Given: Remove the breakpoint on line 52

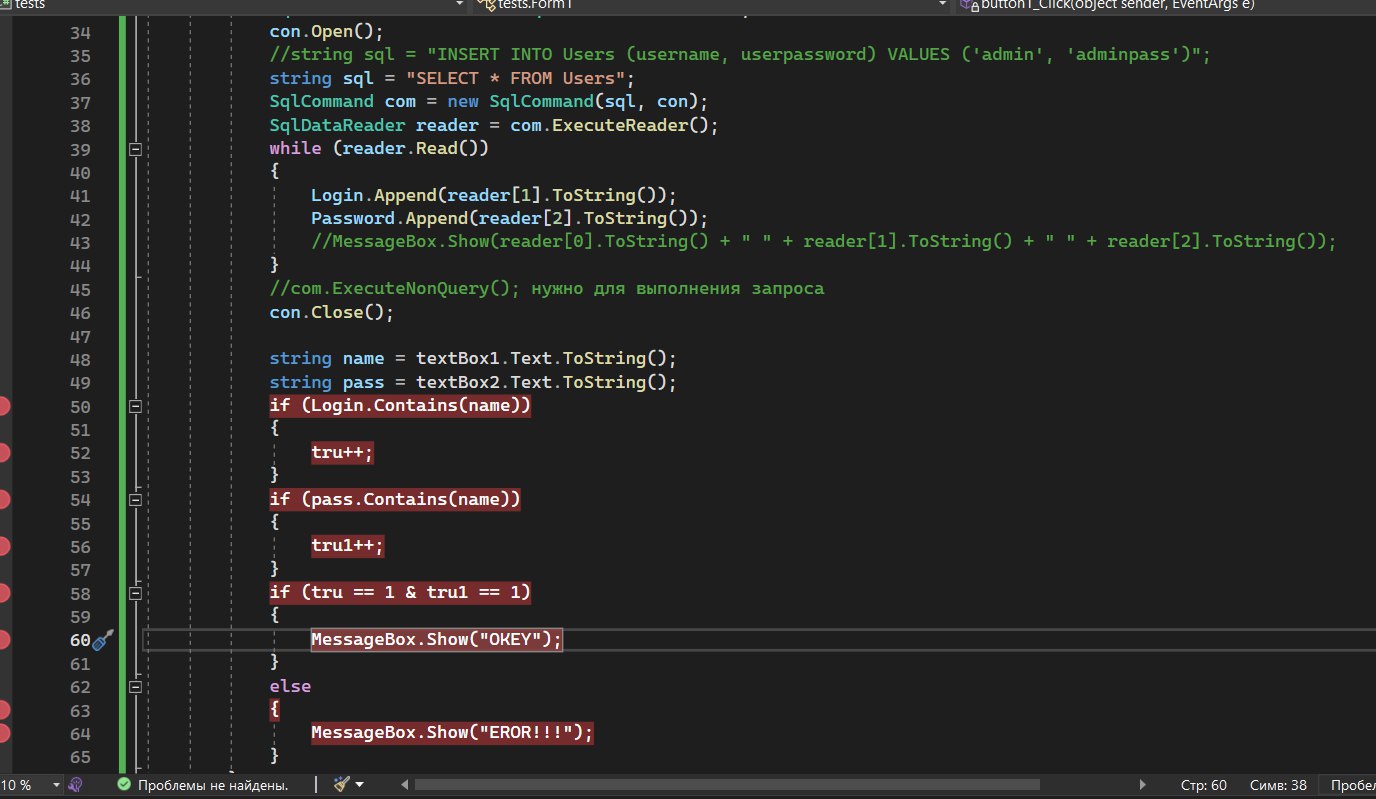Looking at the screenshot, I should pyautogui.click(x=3, y=453).
